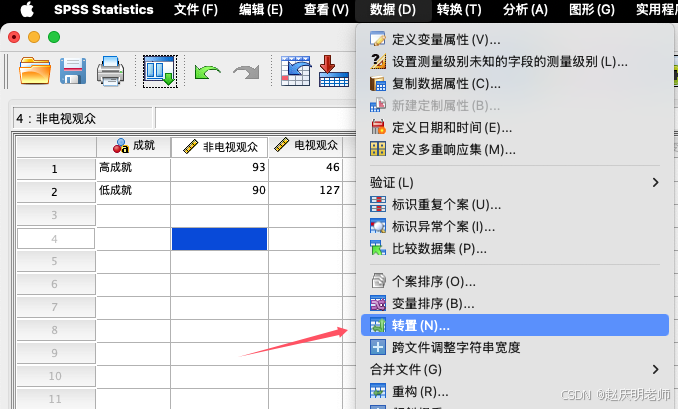Click the Go to case icon
The width and height of the screenshot is (678, 409).
pos(296,71)
